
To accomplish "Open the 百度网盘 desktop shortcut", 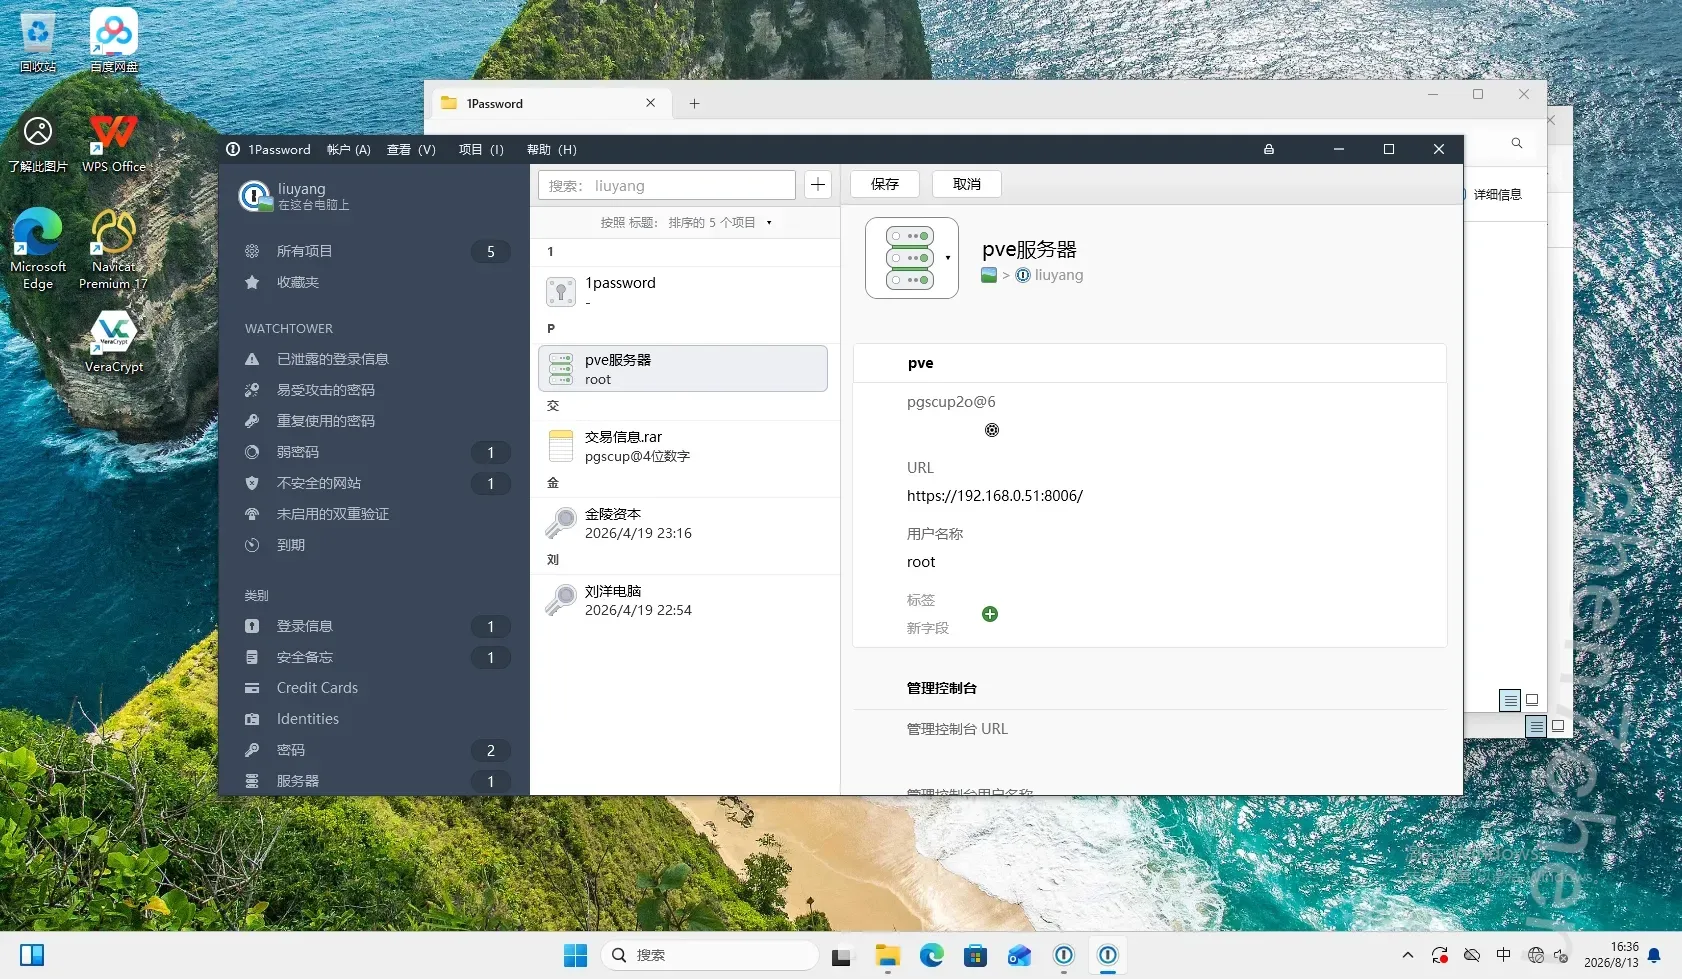I will 114,41.
